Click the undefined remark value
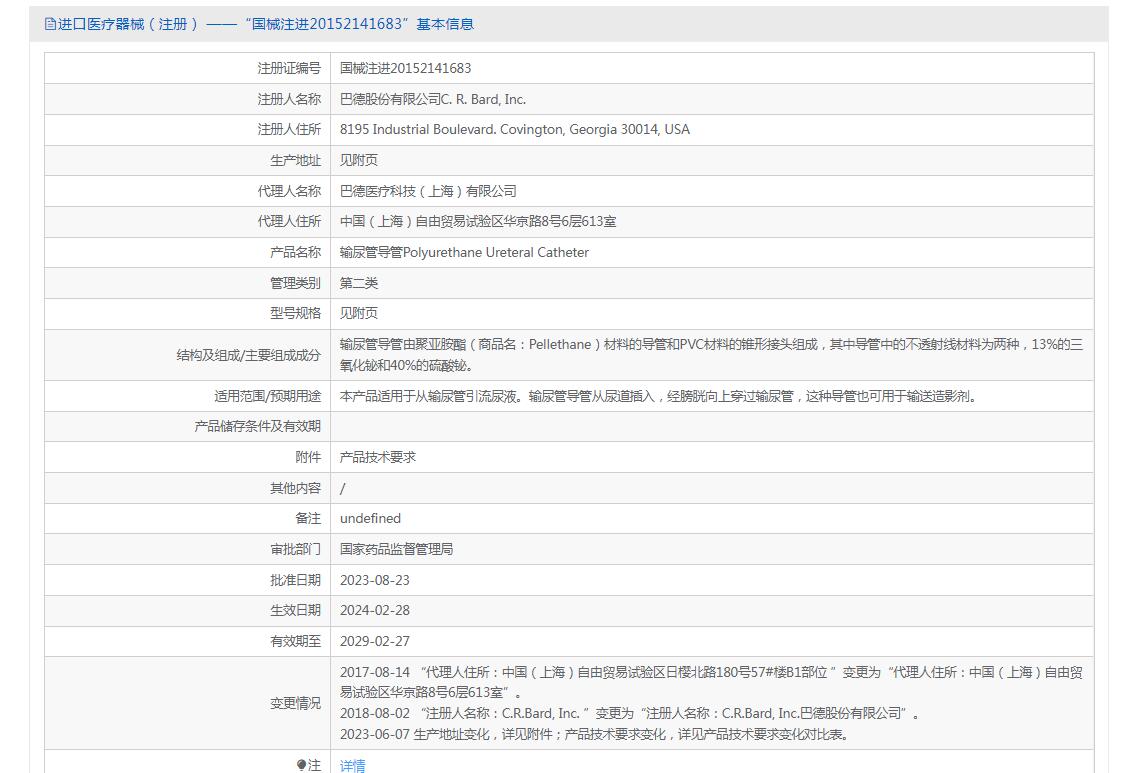The height and width of the screenshot is (773, 1141). pyautogui.click(x=370, y=518)
